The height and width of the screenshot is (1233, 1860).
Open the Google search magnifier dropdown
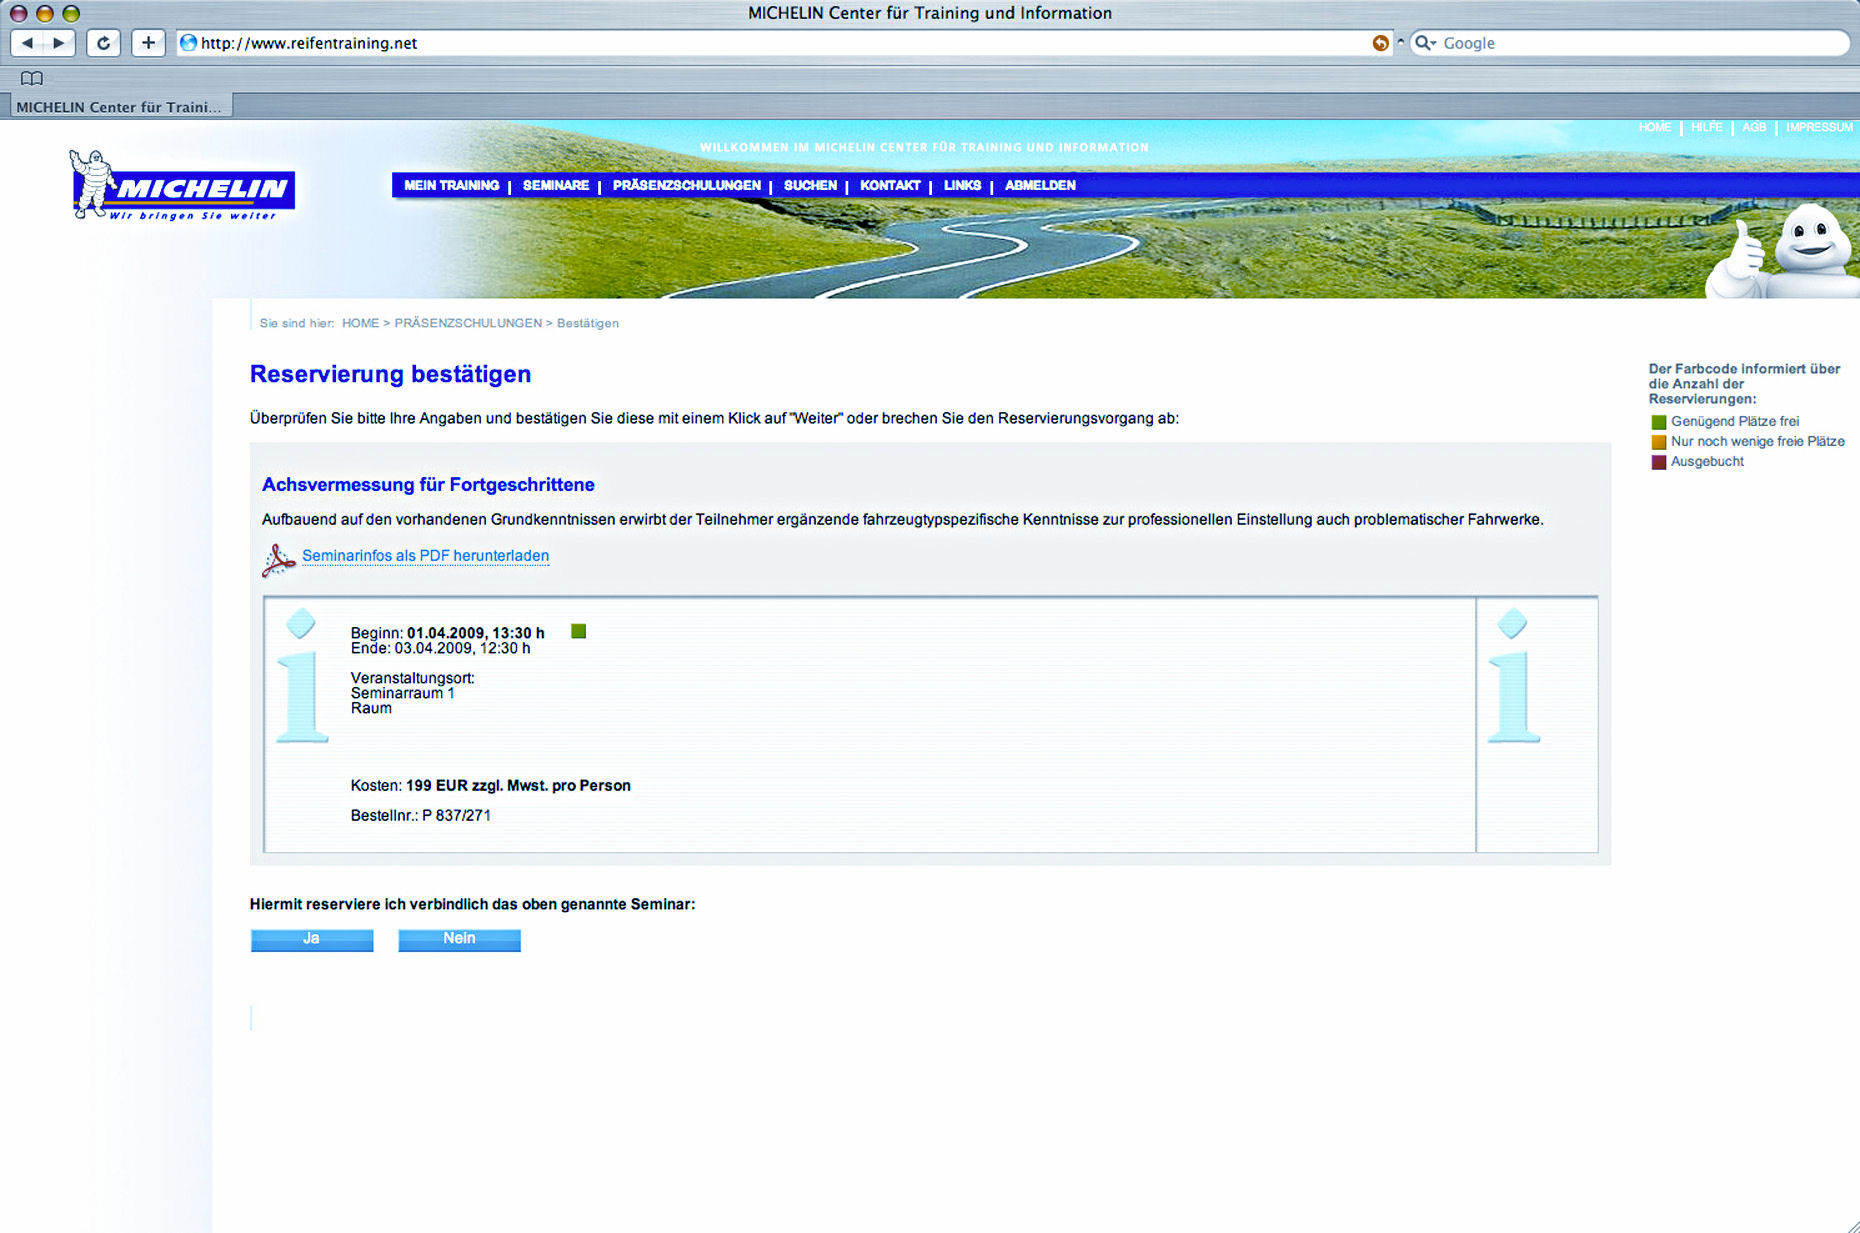pos(1425,43)
